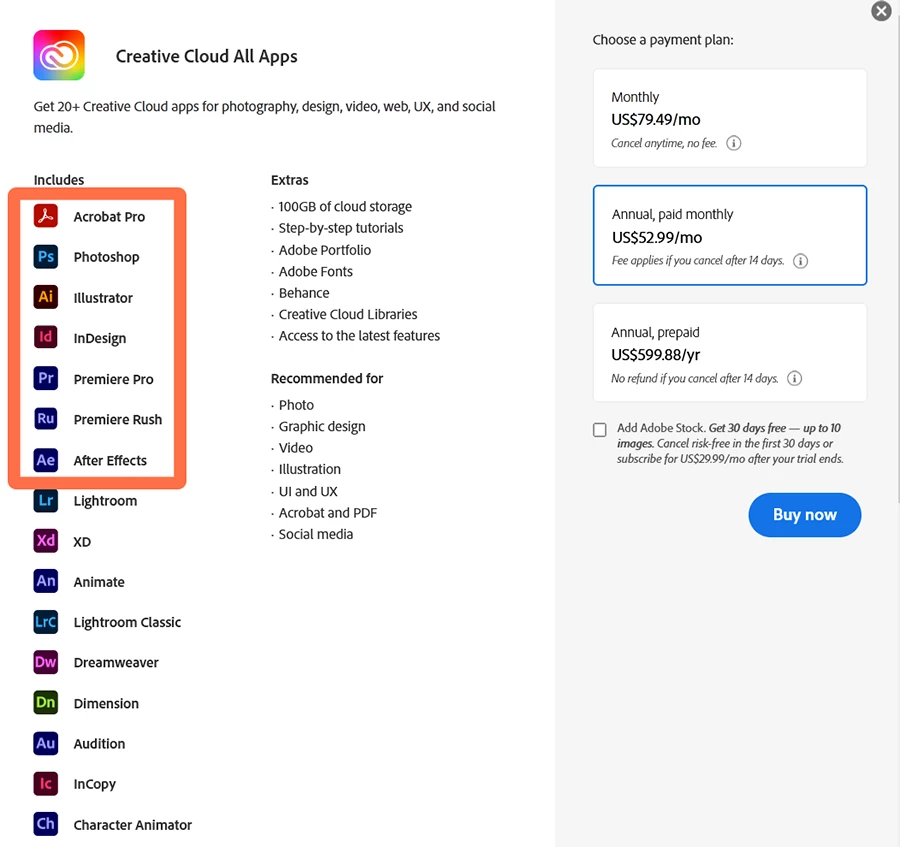Click the Audition Au icon
Screen dimensions: 900x847
(x=46, y=744)
